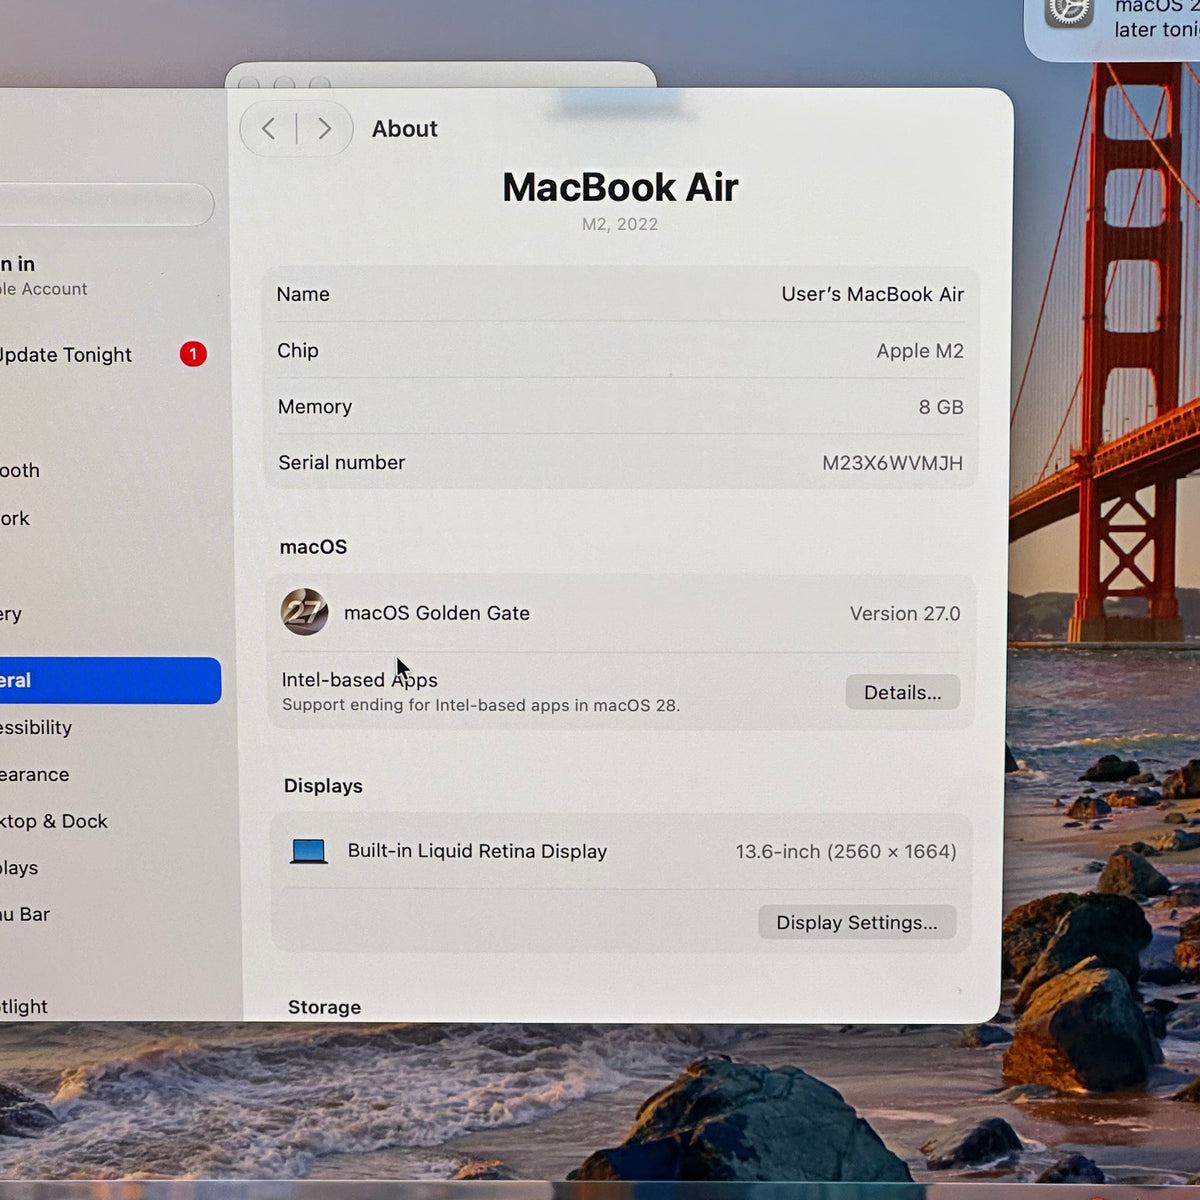Click the chip value "Apple M2"
Image resolution: width=1200 pixels, height=1200 pixels.
(x=920, y=351)
